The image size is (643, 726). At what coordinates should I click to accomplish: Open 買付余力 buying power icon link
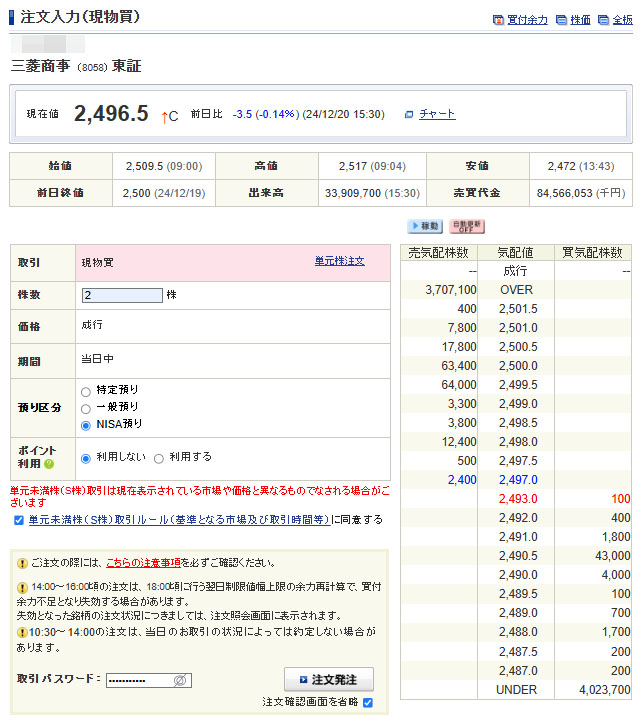(x=498, y=20)
